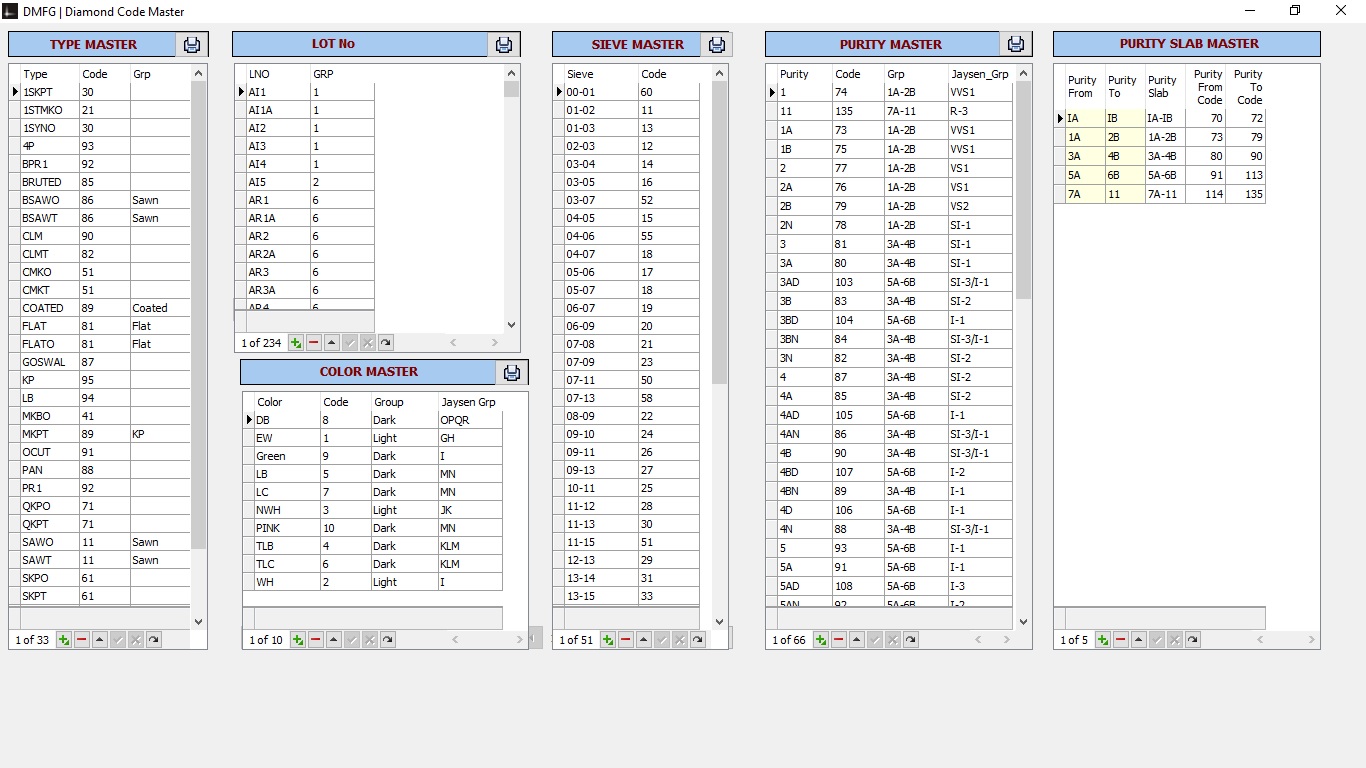Click edit arrow in Type Master navigator
The width and height of the screenshot is (1366, 768).
(100, 640)
